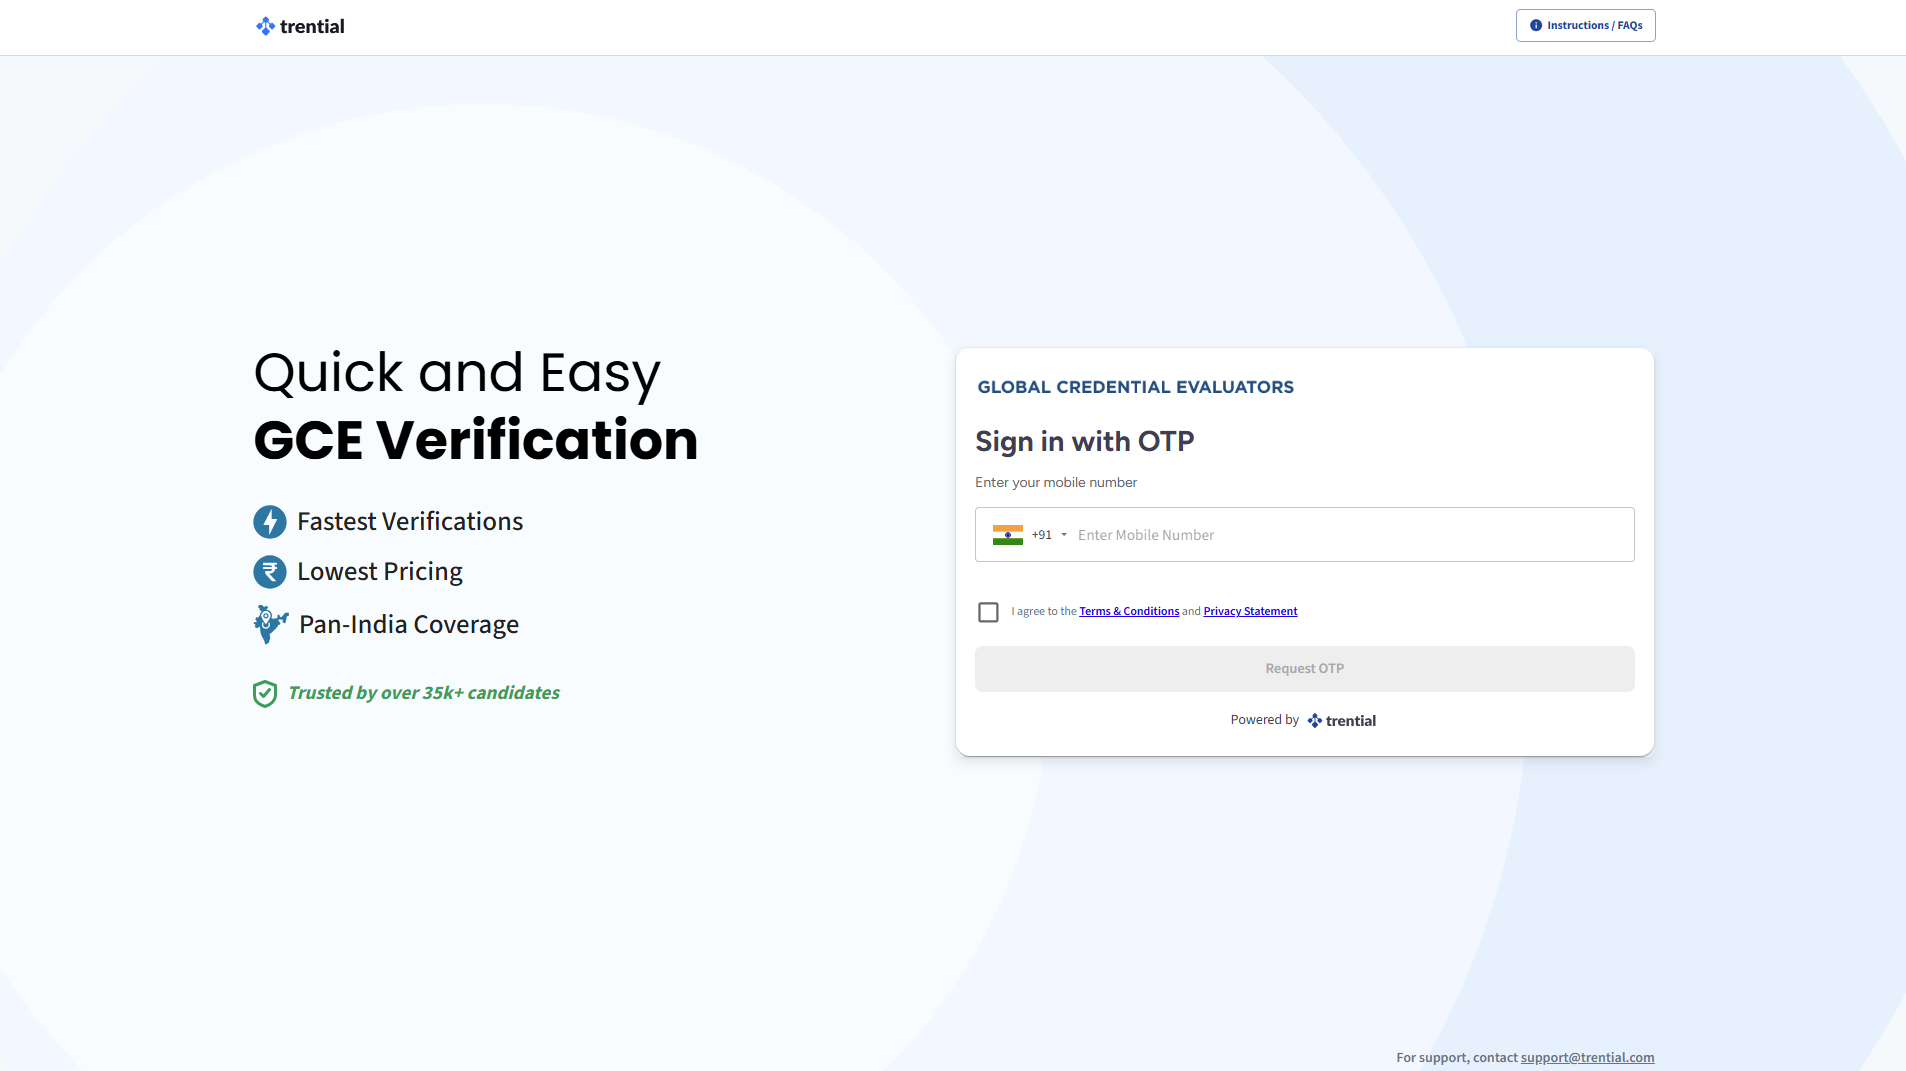Click 'GCE Verification' headline

[x=476, y=440]
